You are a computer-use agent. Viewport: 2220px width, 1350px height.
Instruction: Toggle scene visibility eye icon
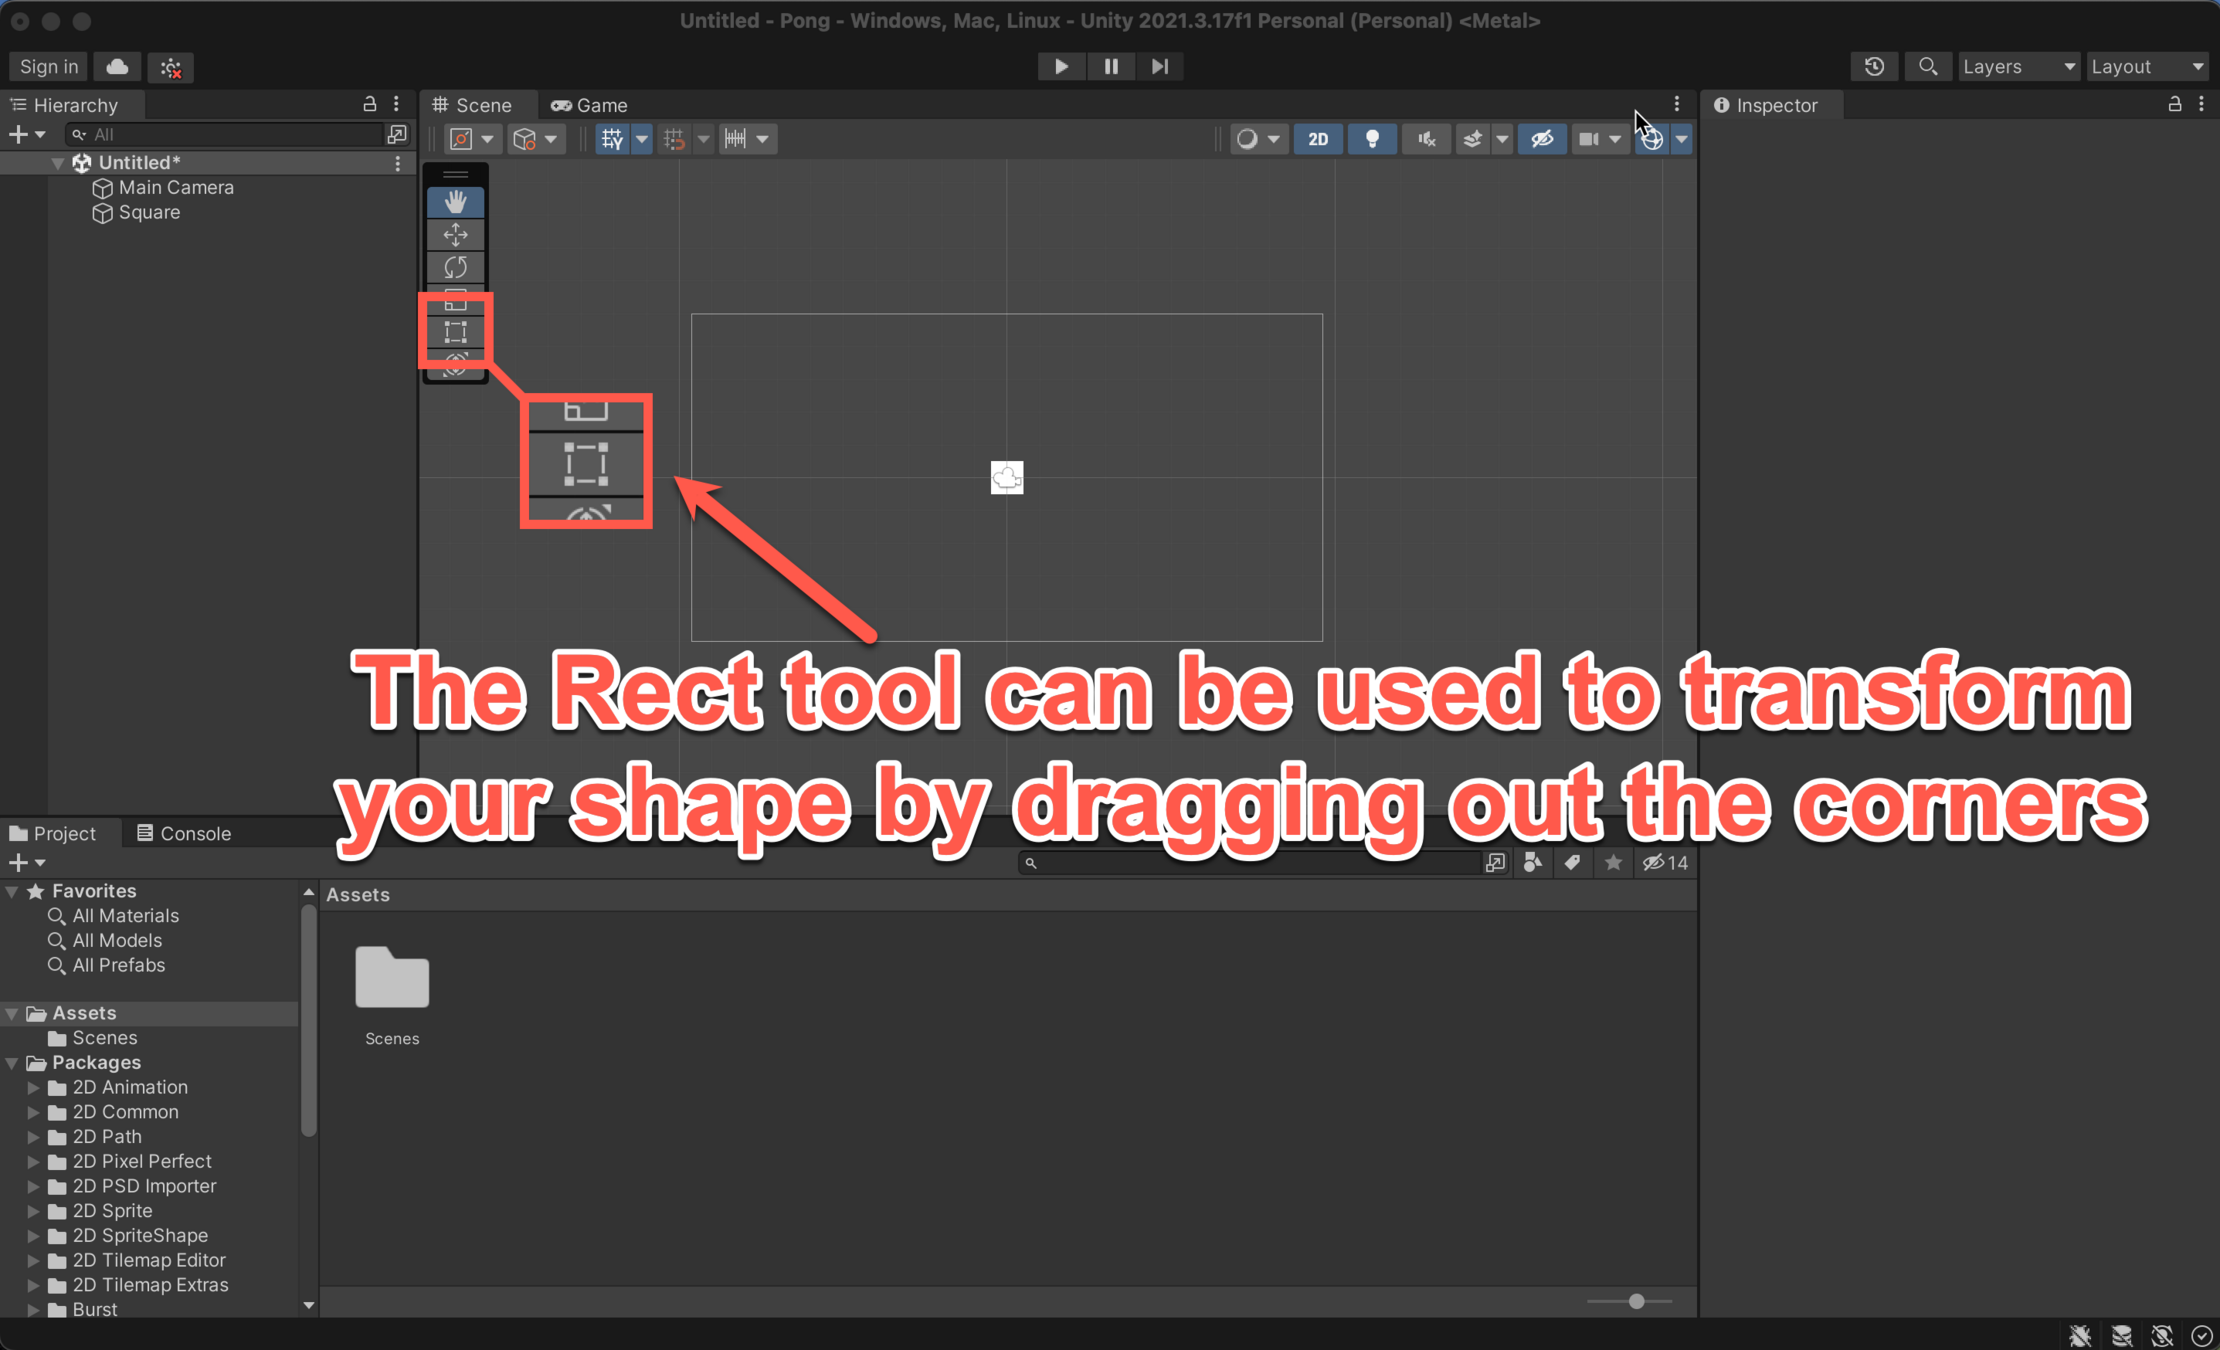pyautogui.click(x=1541, y=139)
